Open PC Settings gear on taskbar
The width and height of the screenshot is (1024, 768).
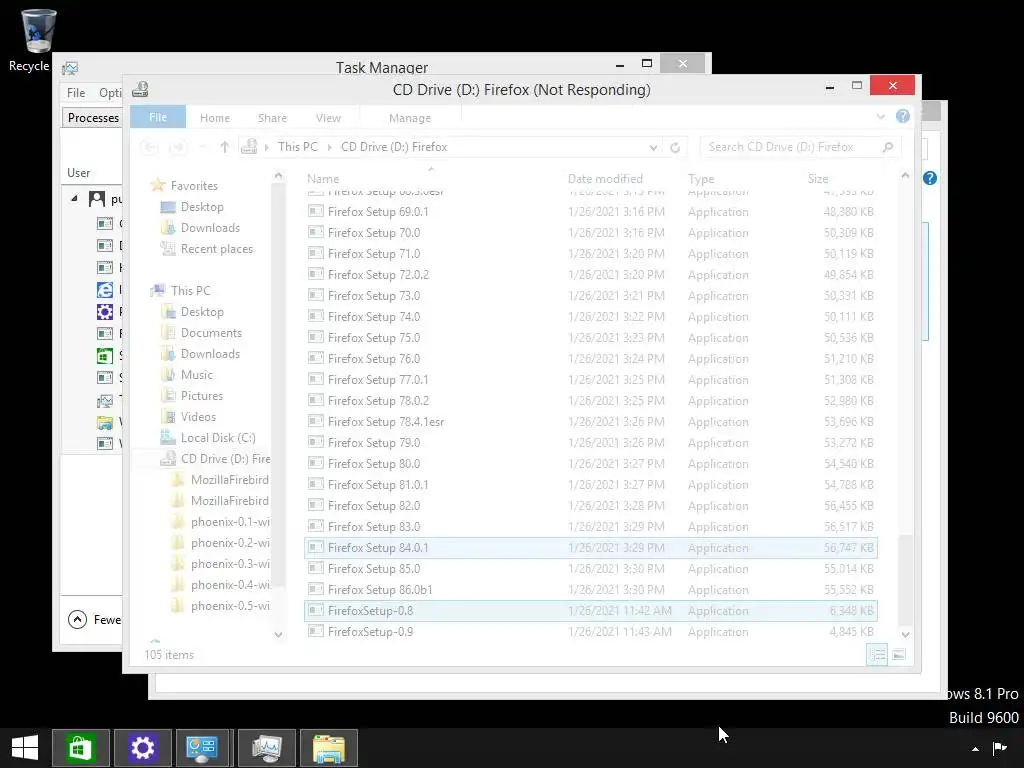pyautogui.click(x=142, y=748)
